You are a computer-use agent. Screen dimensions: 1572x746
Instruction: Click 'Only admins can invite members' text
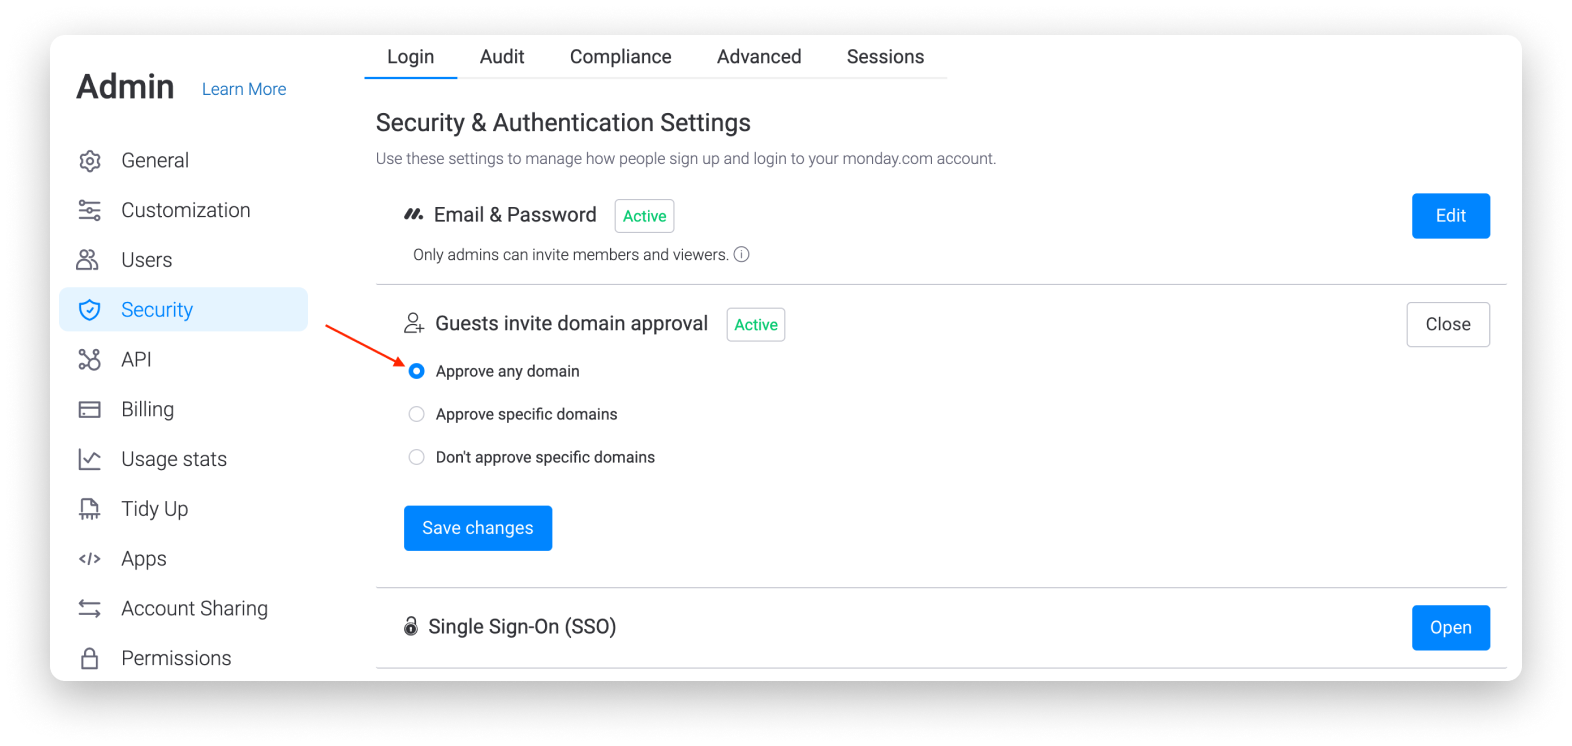coord(571,255)
